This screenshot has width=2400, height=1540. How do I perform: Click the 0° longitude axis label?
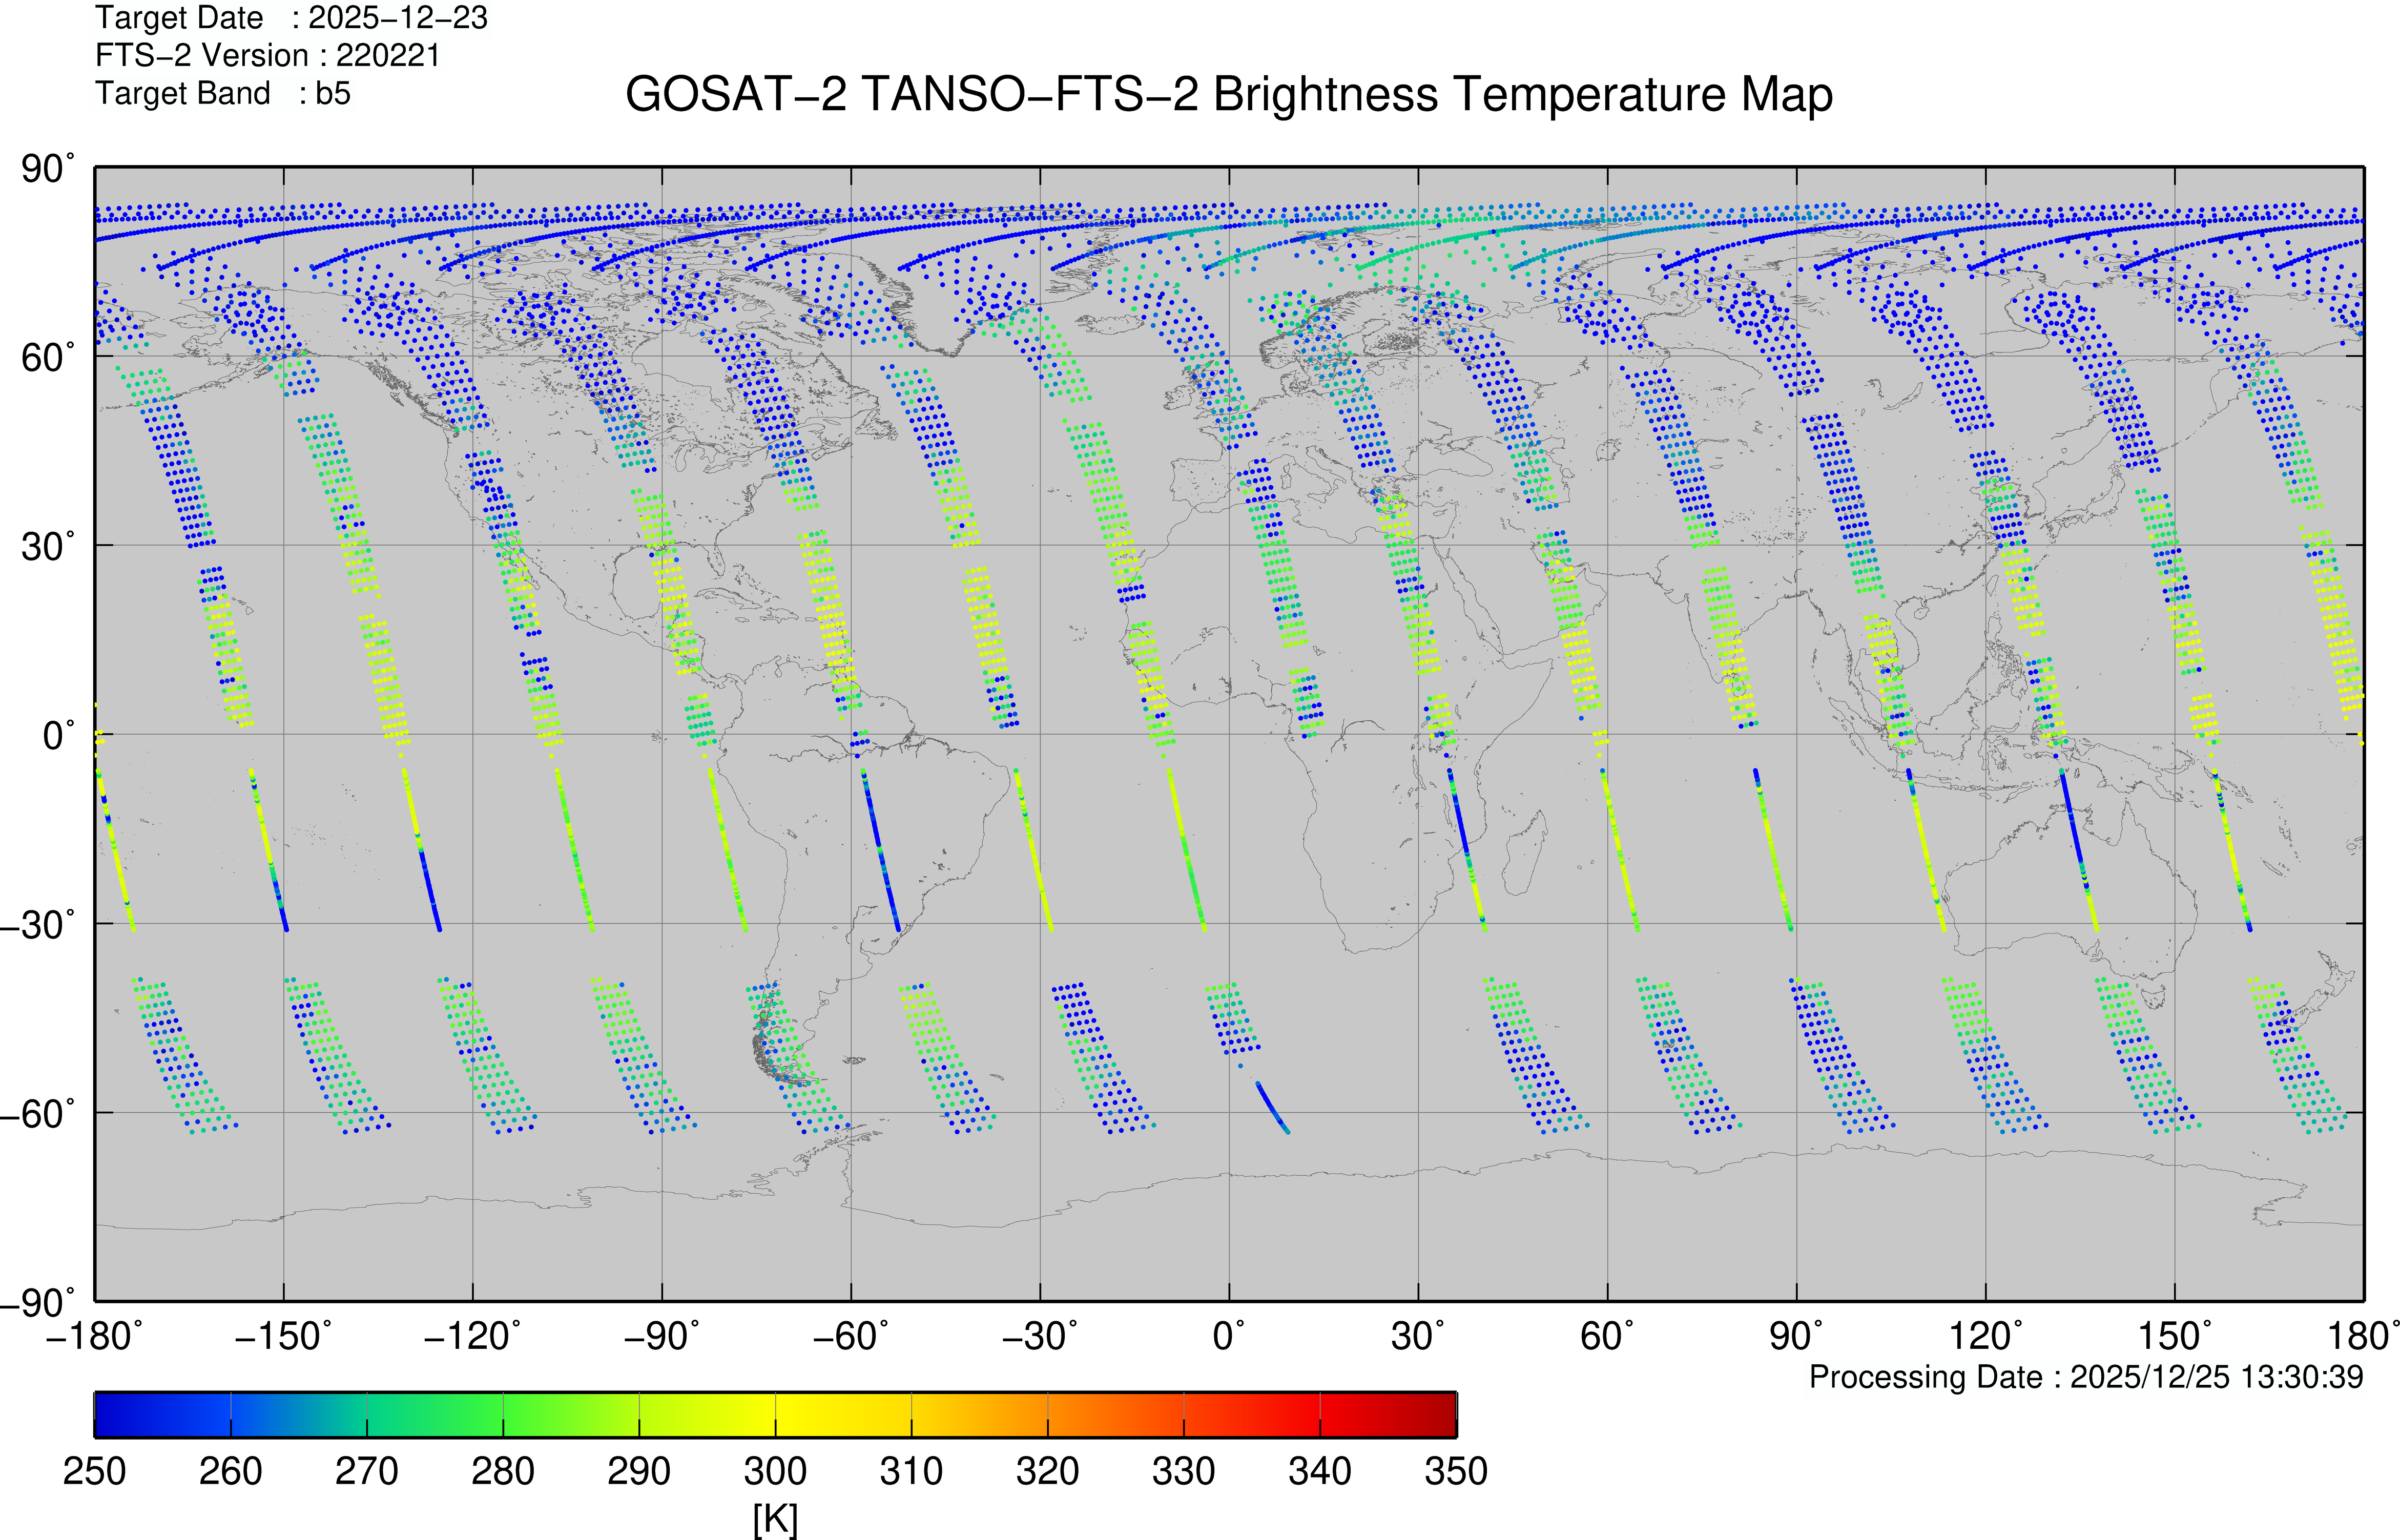(1228, 1336)
